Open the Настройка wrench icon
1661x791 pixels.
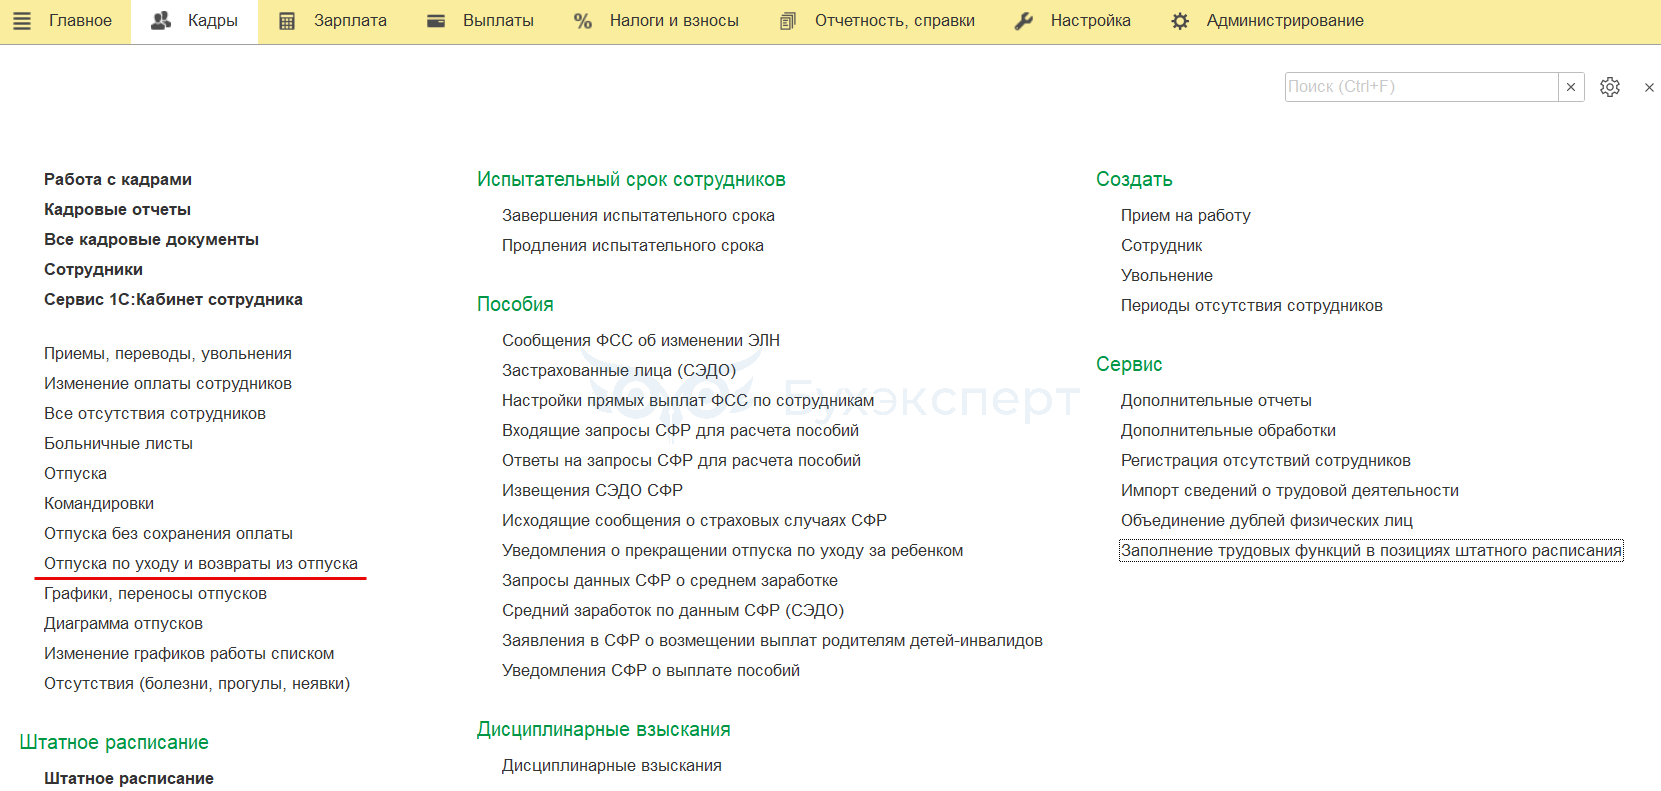[1024, 21]
